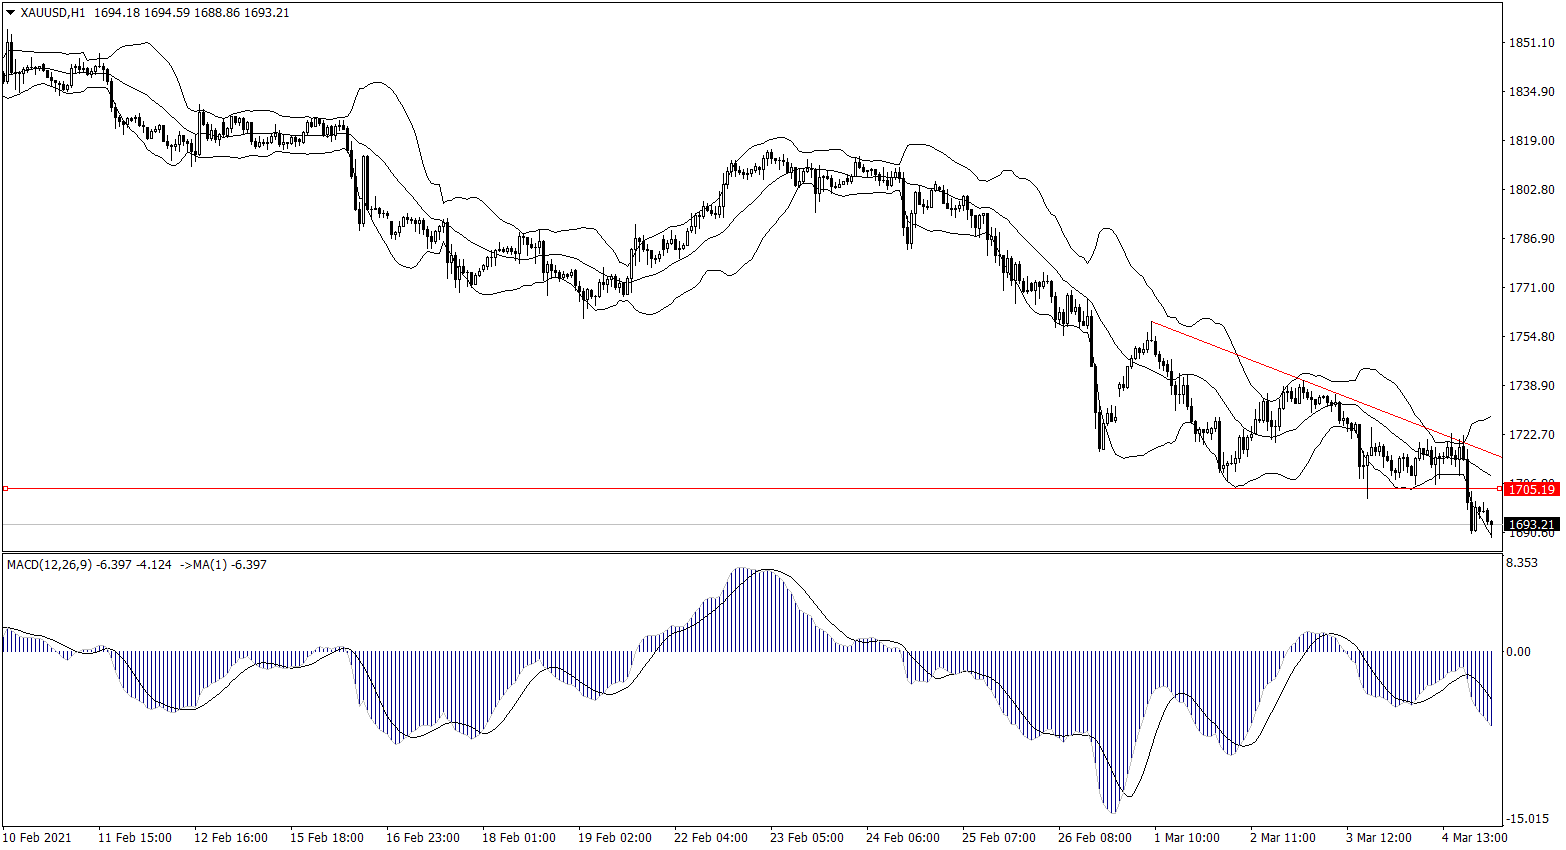This screenshot has height=850, width=1566.
Task: Click the 4 Mar 13:00 time label
Action: 1474,838
